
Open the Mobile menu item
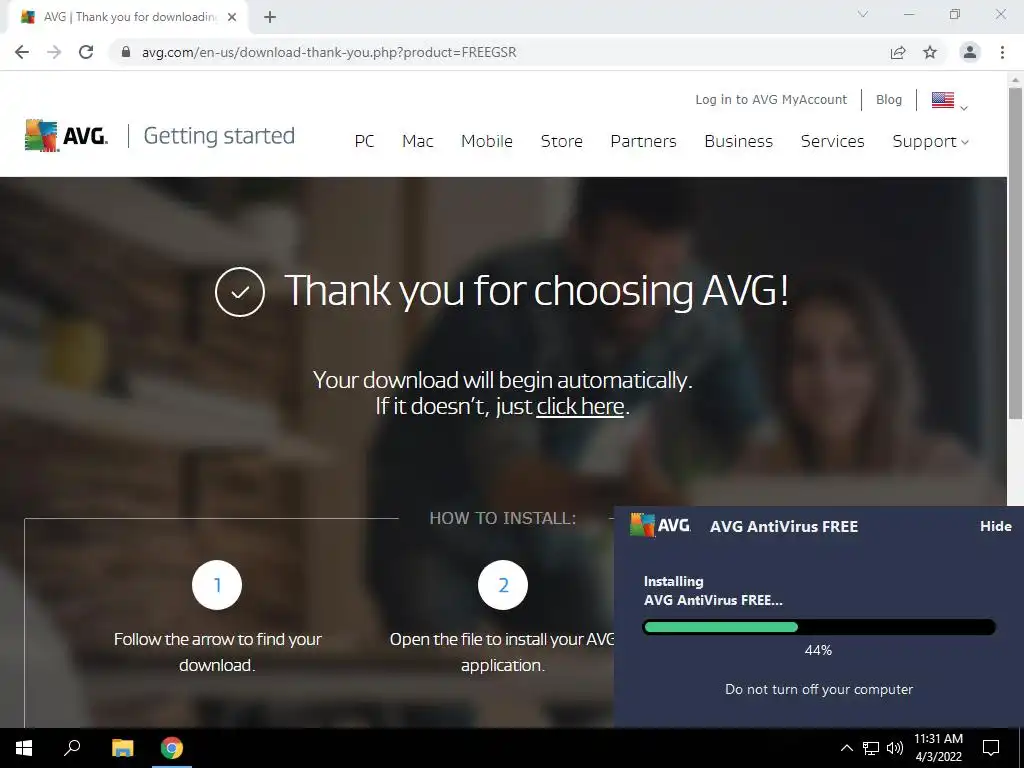point(487,141)
